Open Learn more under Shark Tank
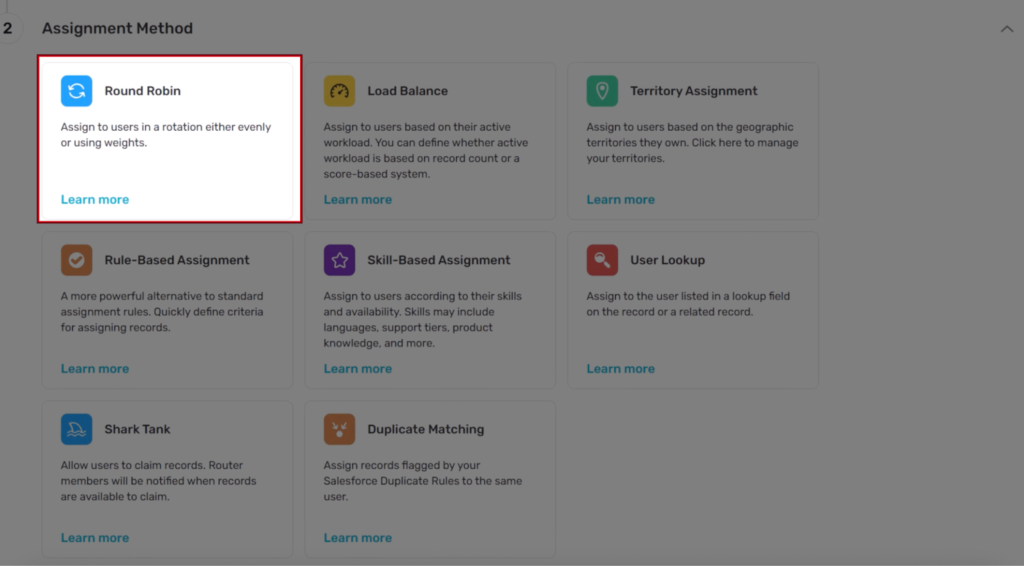This screenshot has width=1024, height=566. tap(95, 538)
